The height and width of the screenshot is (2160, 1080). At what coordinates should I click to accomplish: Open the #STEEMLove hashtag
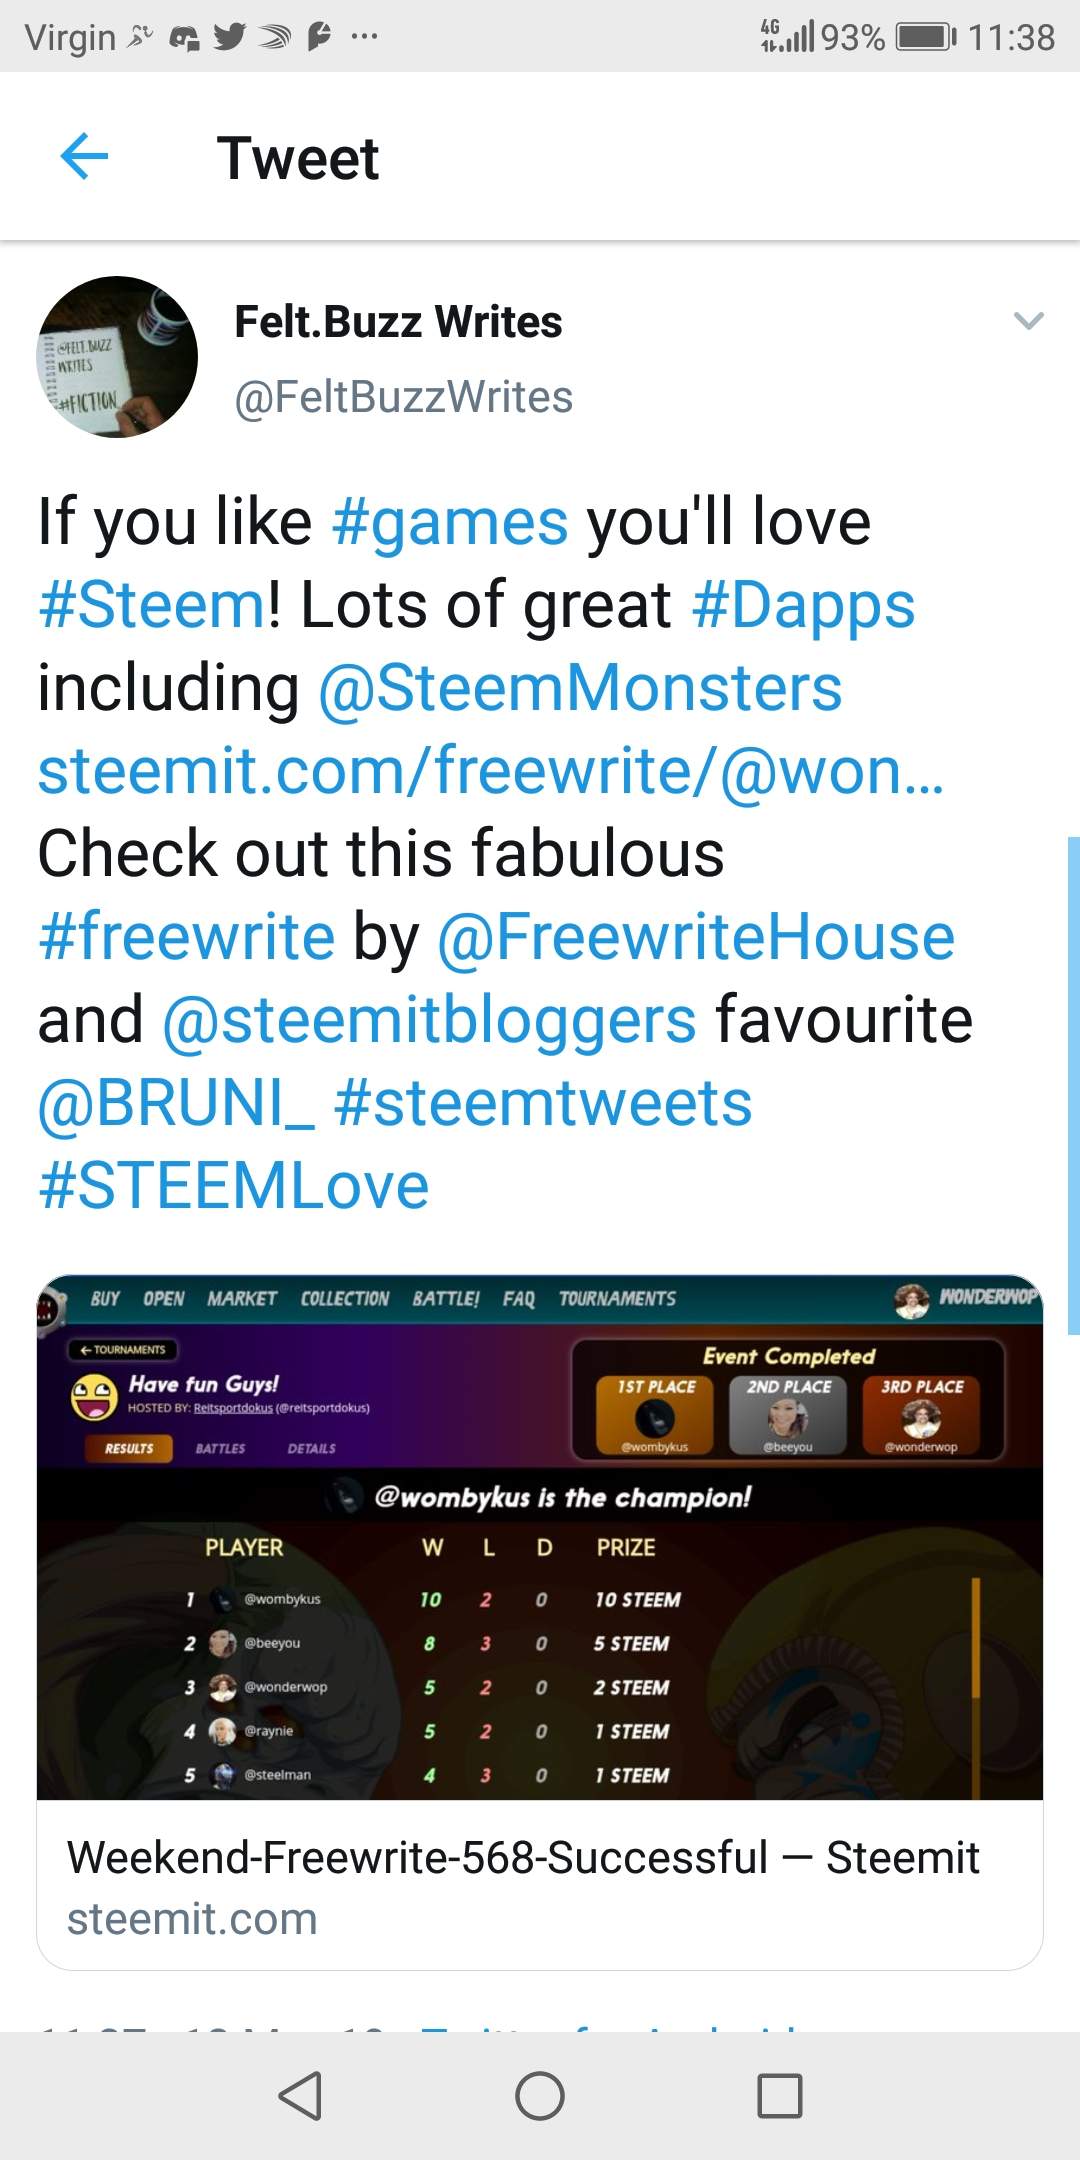234,1186
